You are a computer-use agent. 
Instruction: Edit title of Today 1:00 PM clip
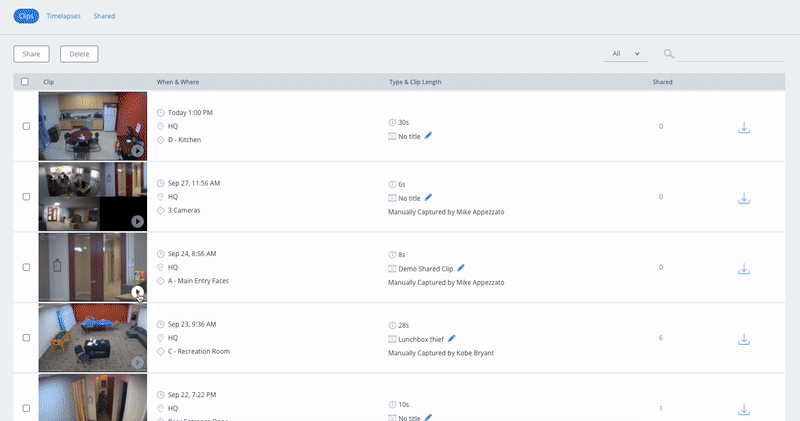(428, 136)
